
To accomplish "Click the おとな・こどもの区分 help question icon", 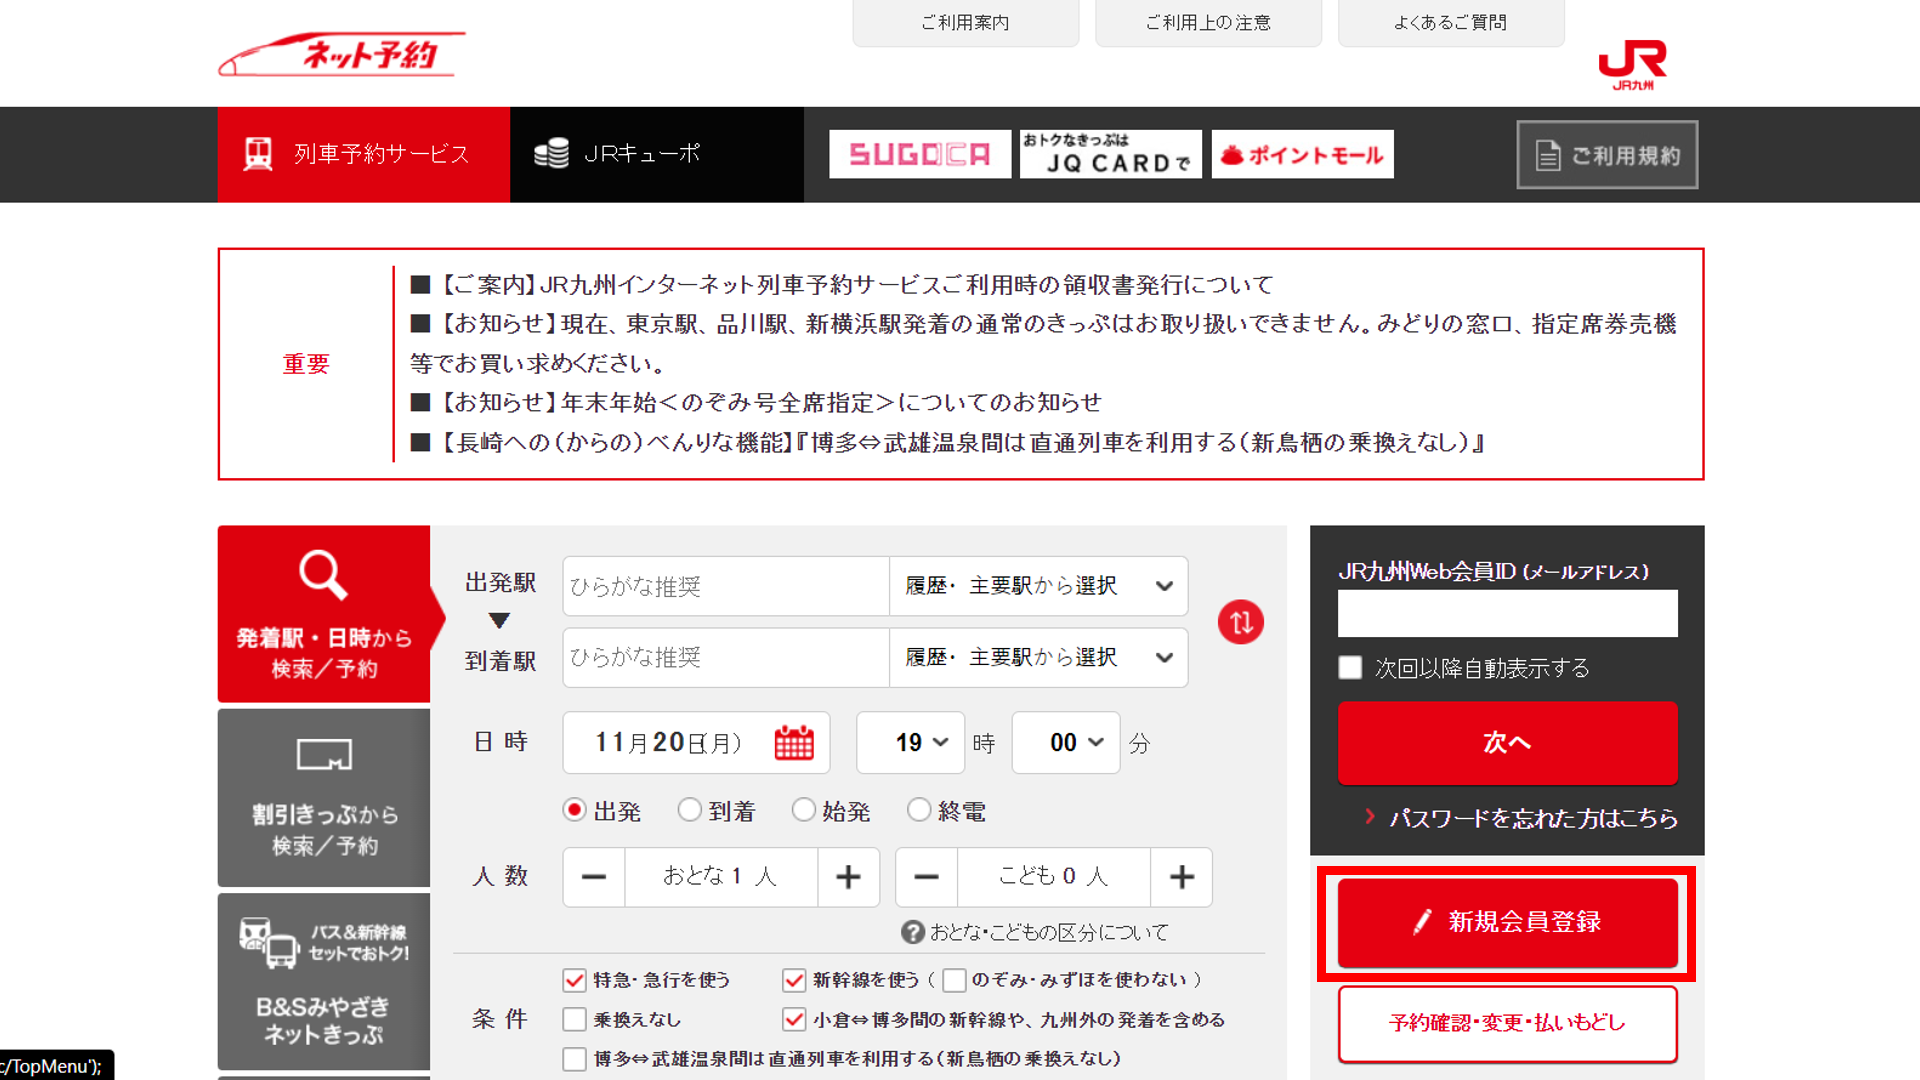I will 912,932.
